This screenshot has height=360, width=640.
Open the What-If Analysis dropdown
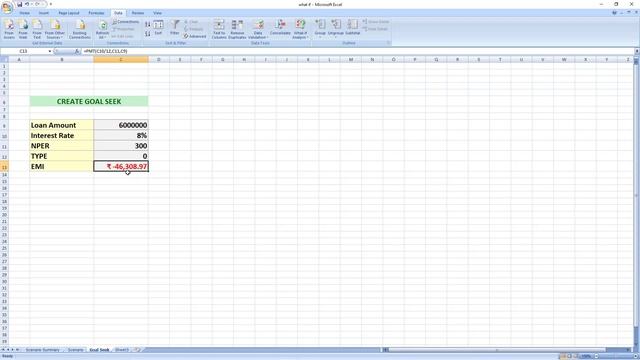click(300, 29)
